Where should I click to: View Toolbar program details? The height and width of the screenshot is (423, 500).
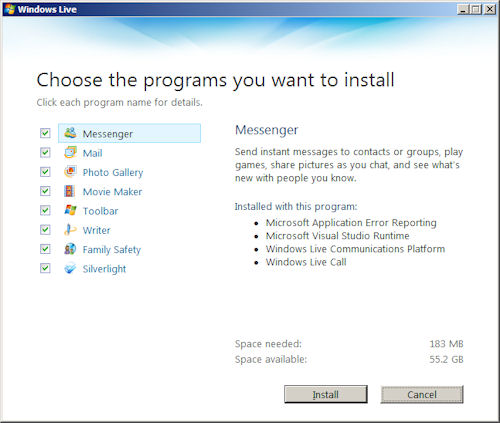[x=100, y=211]
